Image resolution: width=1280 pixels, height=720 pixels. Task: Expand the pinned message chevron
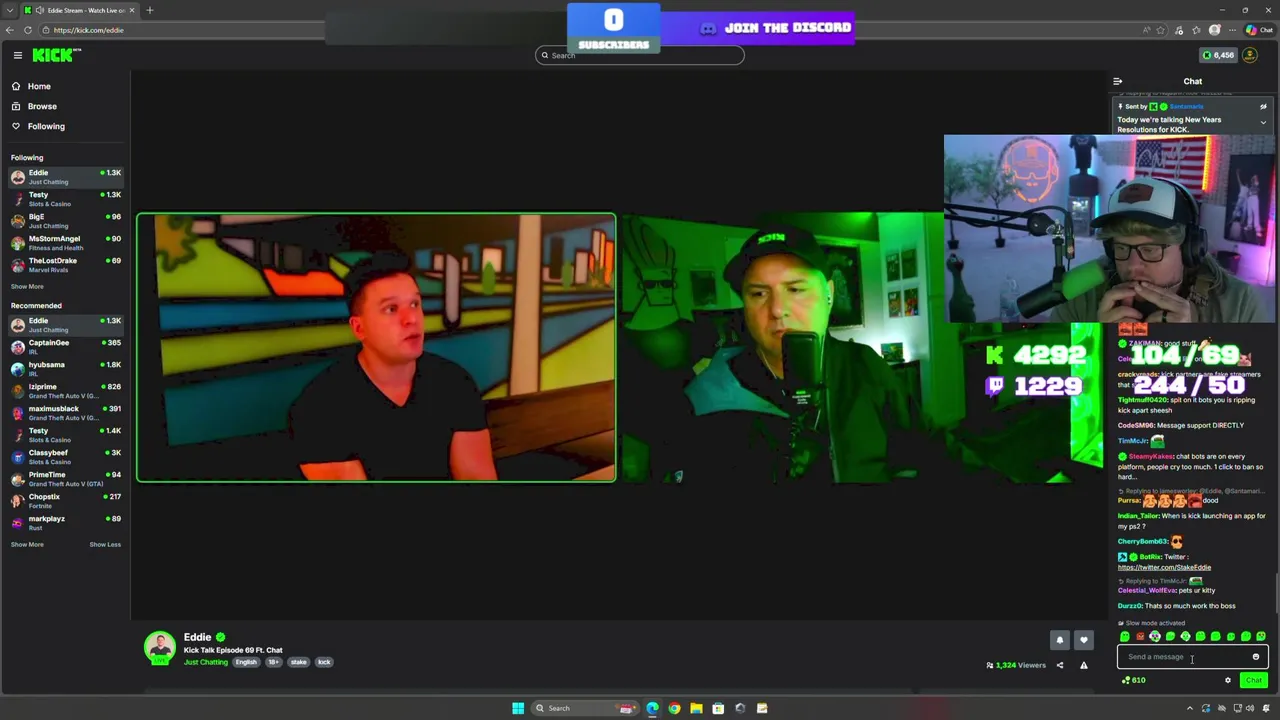[x=1263, y=123]
